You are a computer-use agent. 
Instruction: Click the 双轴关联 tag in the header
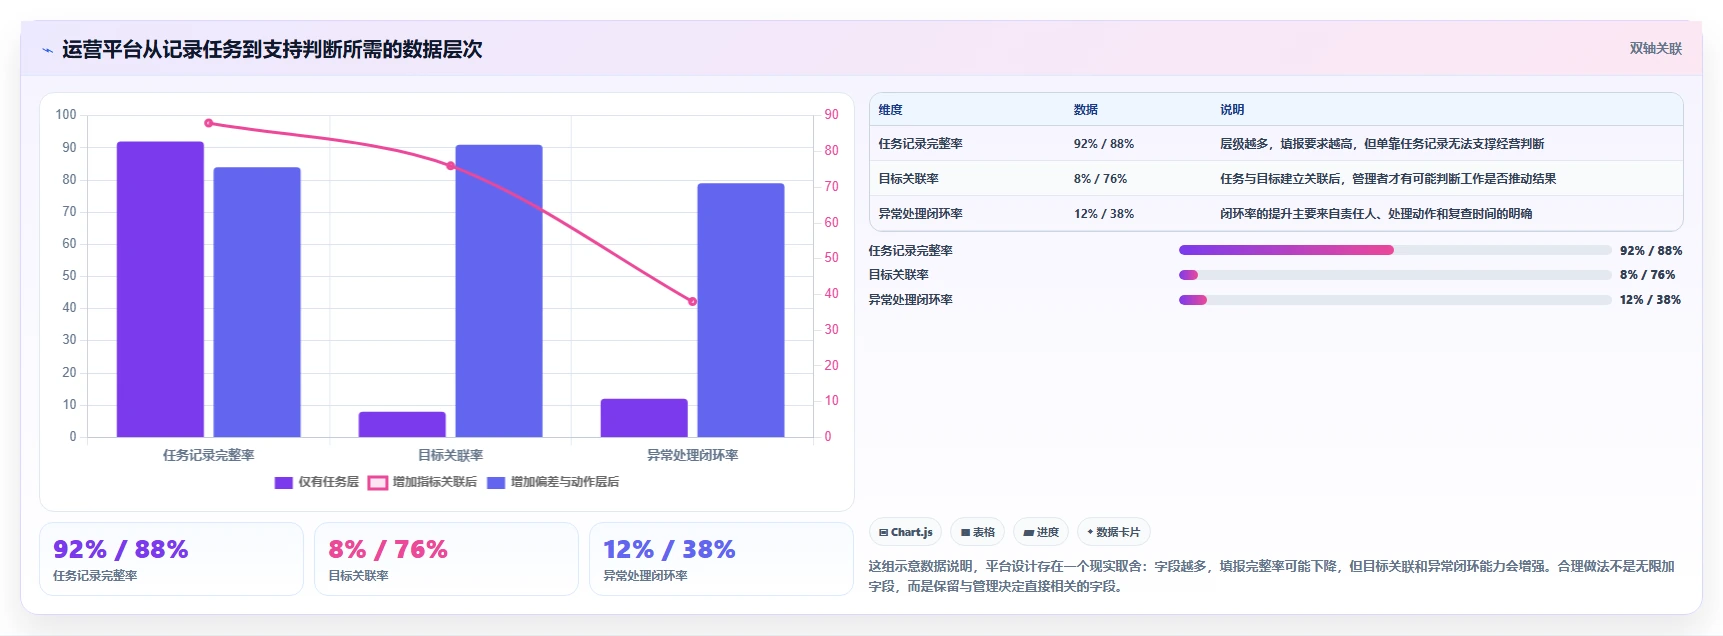(1655, 48)
